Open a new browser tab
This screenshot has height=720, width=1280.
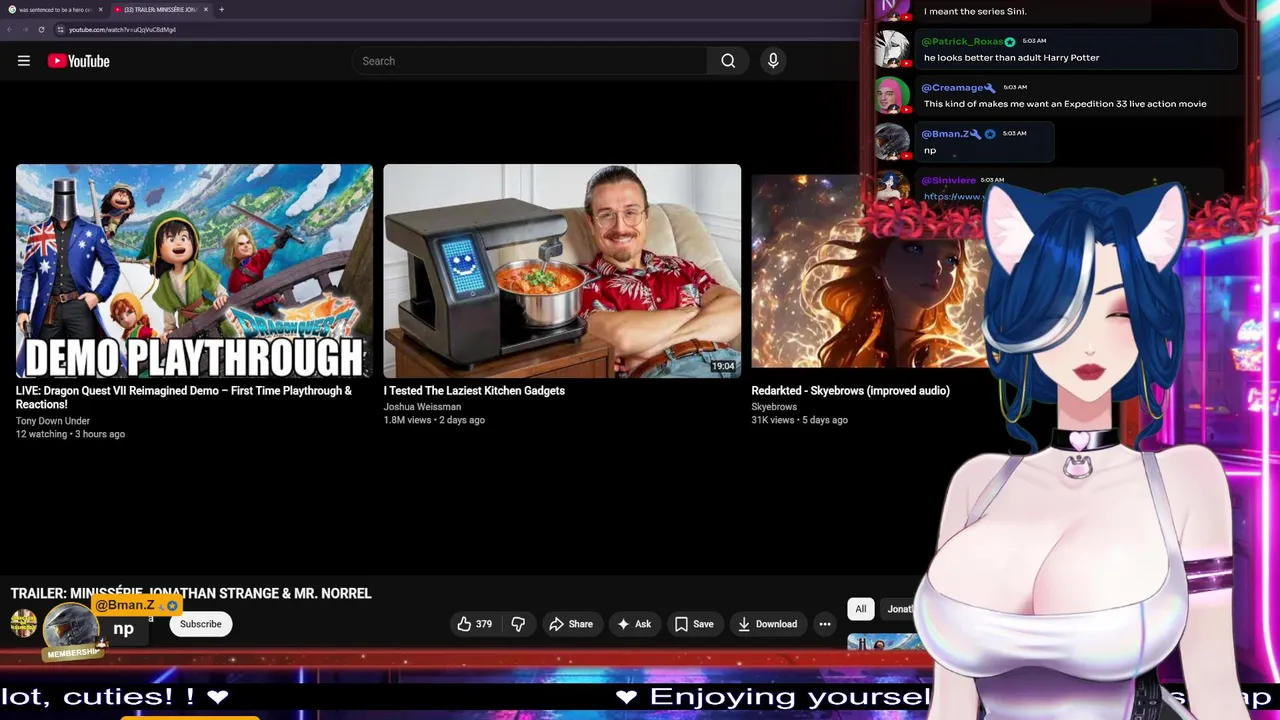221,10
